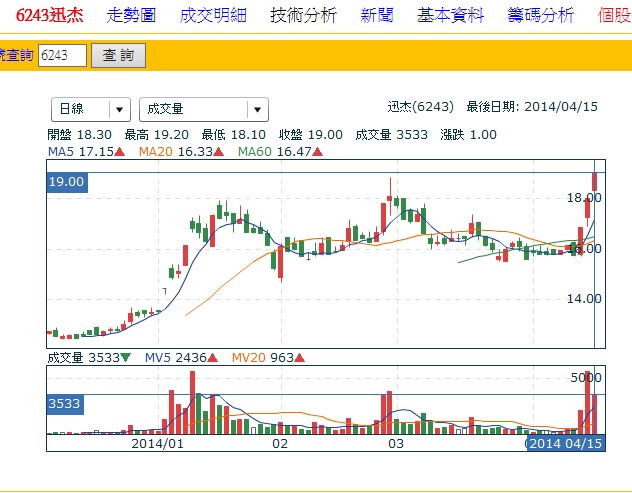Focus the stock code input showing 6243
This screenshot has width=632, height=493.
[62, 56]
